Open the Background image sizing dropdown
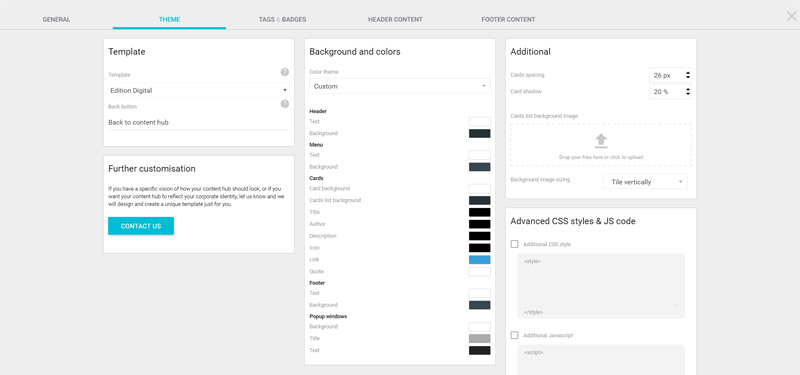This screenshot has width=800, height=375. coord(645,182)
